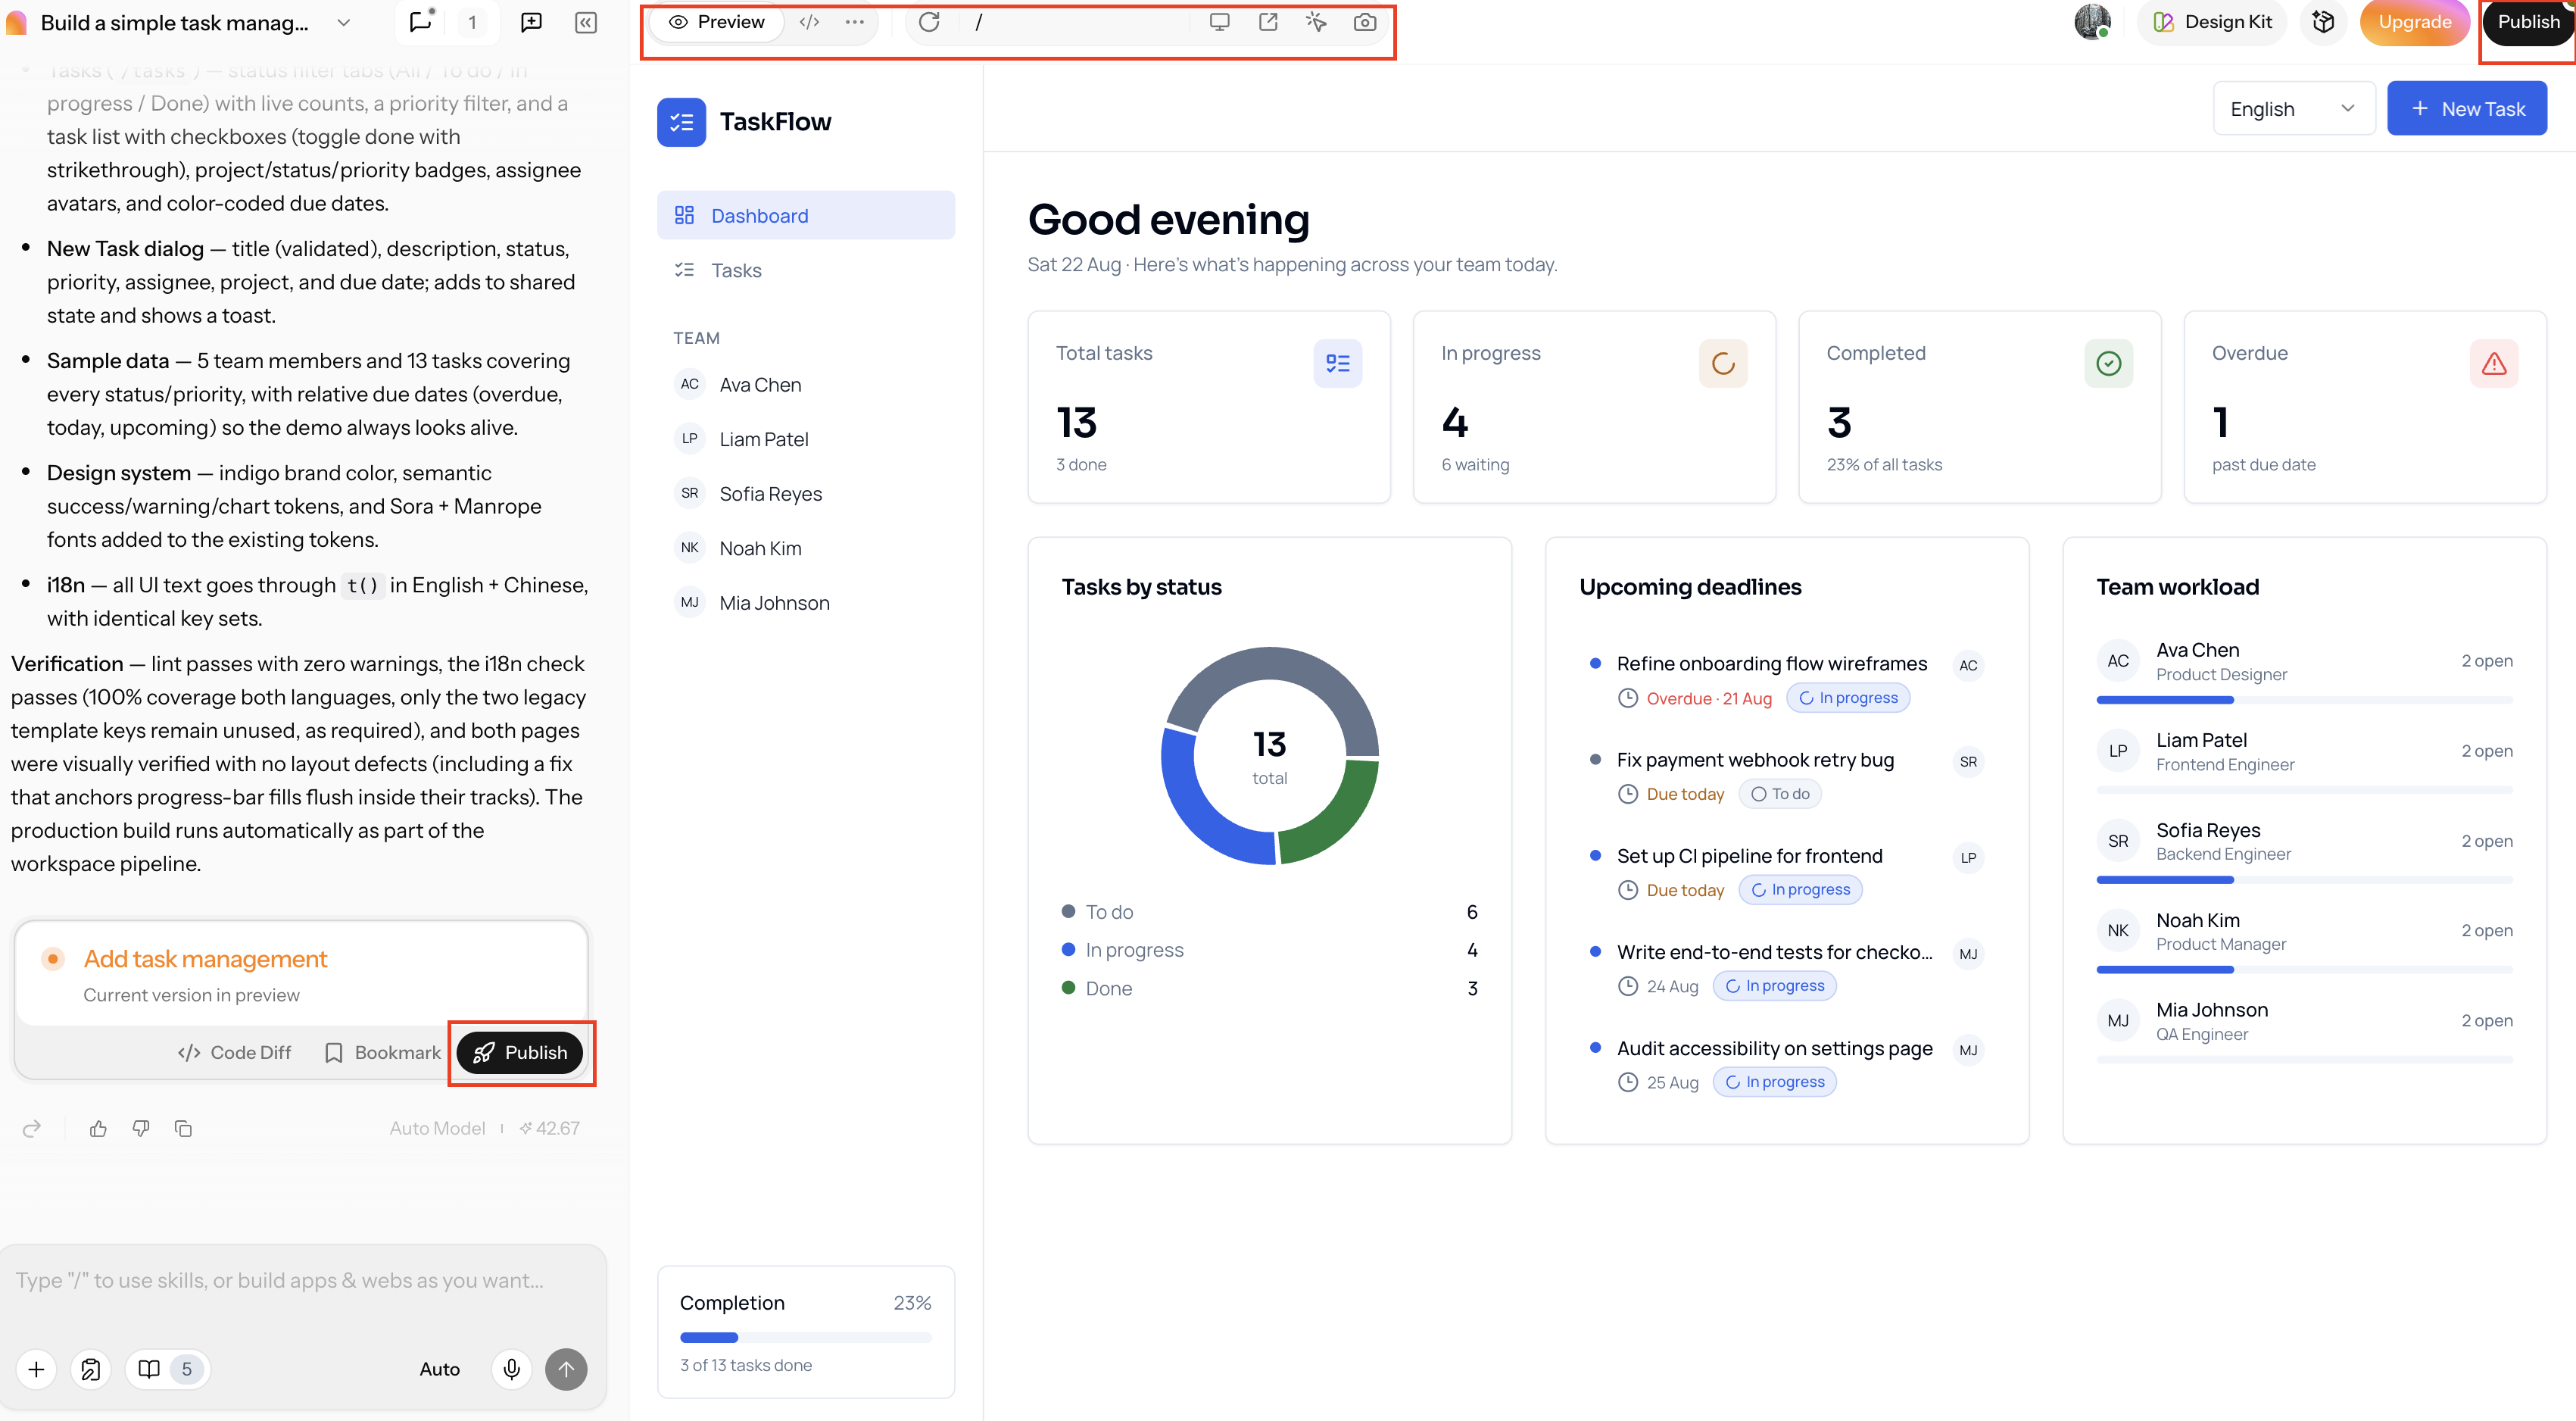The image size is (2576, 1421).
Task: Switch to the code view icon
Action: coord(809,22)
